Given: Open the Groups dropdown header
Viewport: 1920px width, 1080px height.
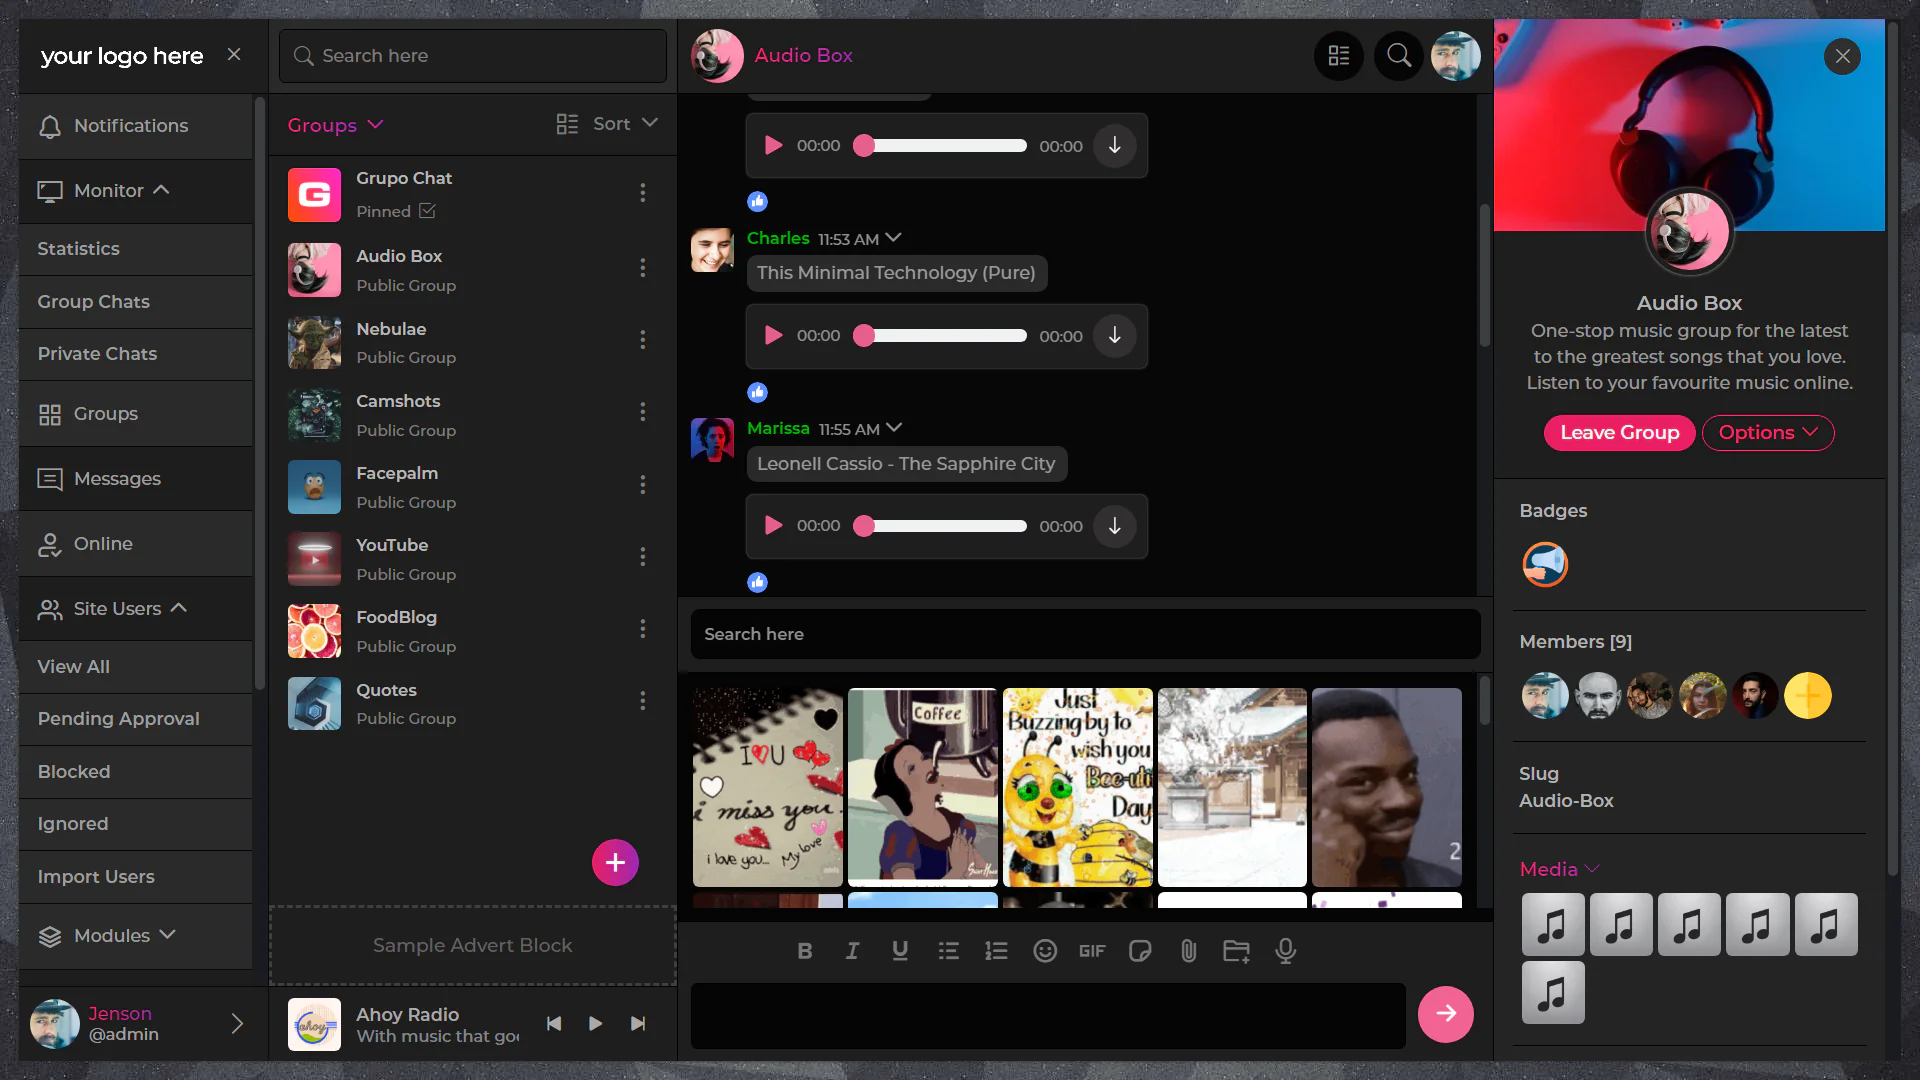Looking at the screenshot, I should [x=335, y=125].
